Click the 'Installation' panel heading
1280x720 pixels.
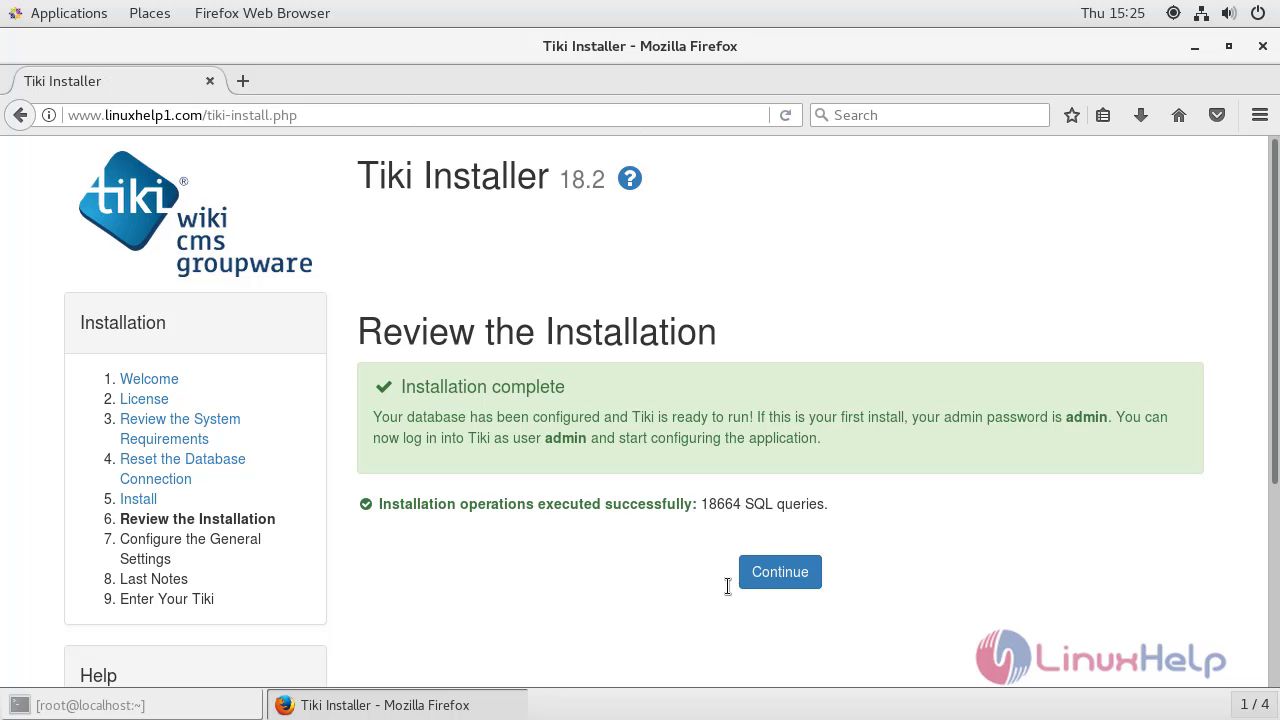[x=123, y=323]
